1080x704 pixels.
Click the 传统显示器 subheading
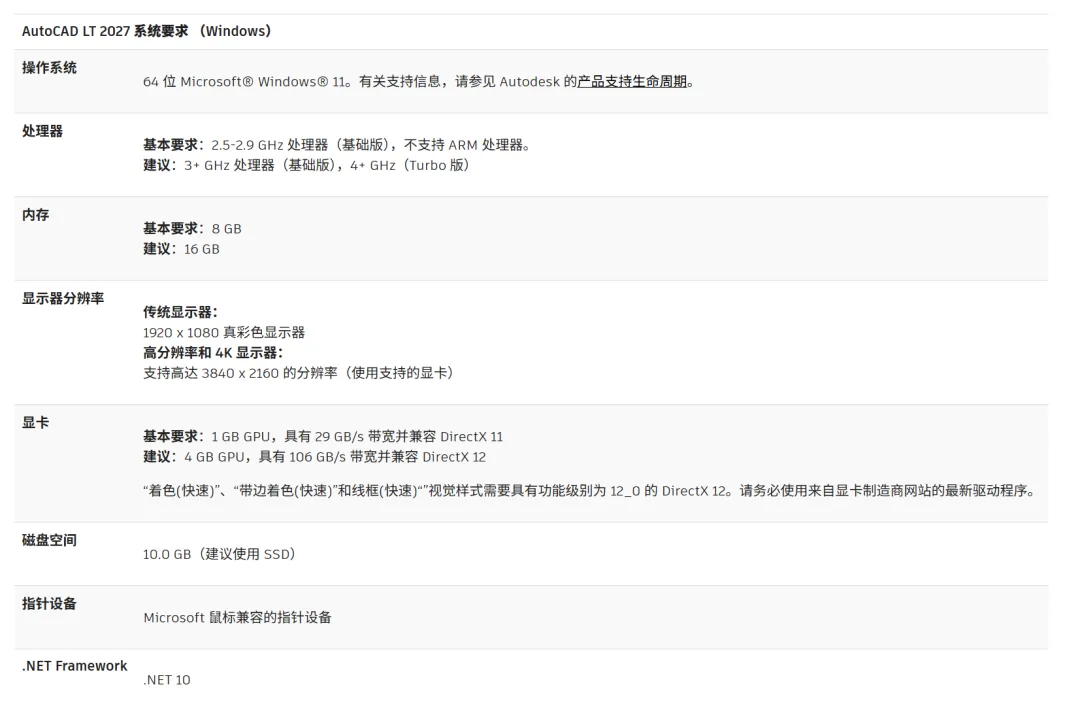pos(180,312)
